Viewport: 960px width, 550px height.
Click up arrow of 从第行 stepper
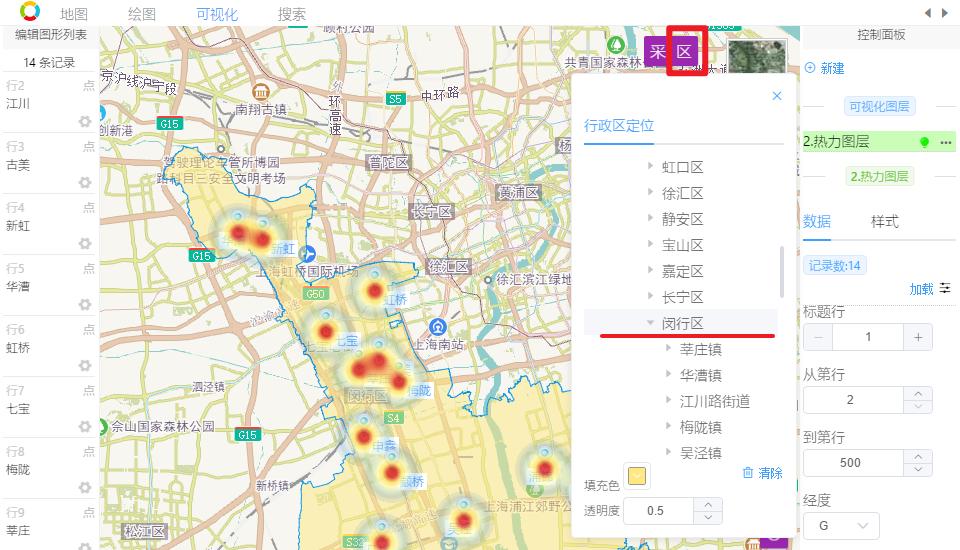point(918,393)
